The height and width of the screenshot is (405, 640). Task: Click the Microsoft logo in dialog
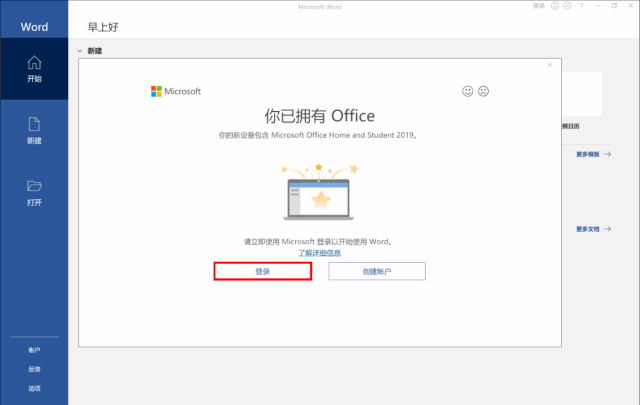[x=176, y=91]
